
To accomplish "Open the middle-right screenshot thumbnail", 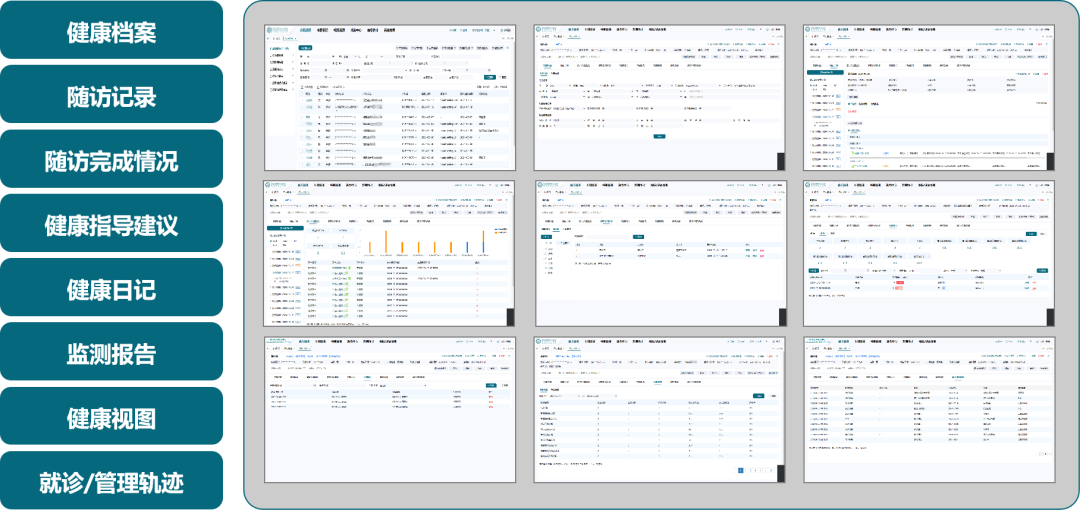I will coord(927,253).
